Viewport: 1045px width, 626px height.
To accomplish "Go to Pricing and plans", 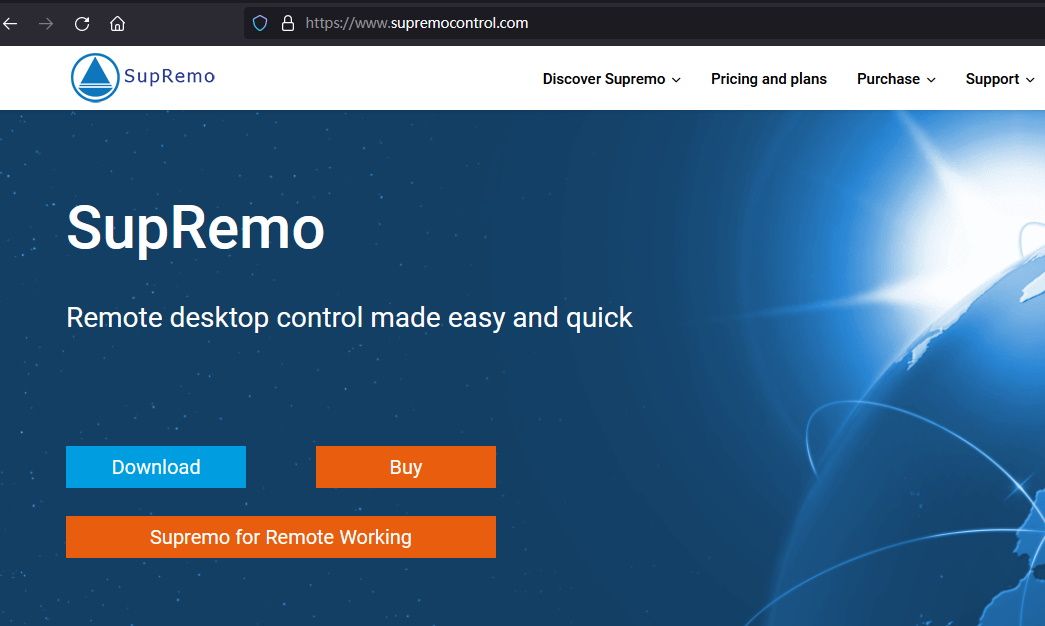I will click(768, 79).
